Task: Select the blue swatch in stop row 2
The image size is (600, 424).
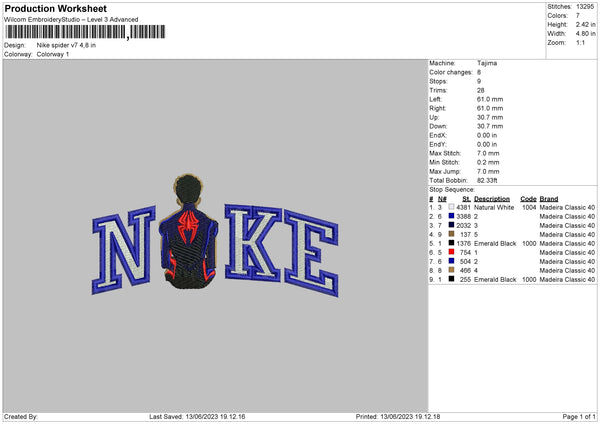Action: [x=452, y=216]
